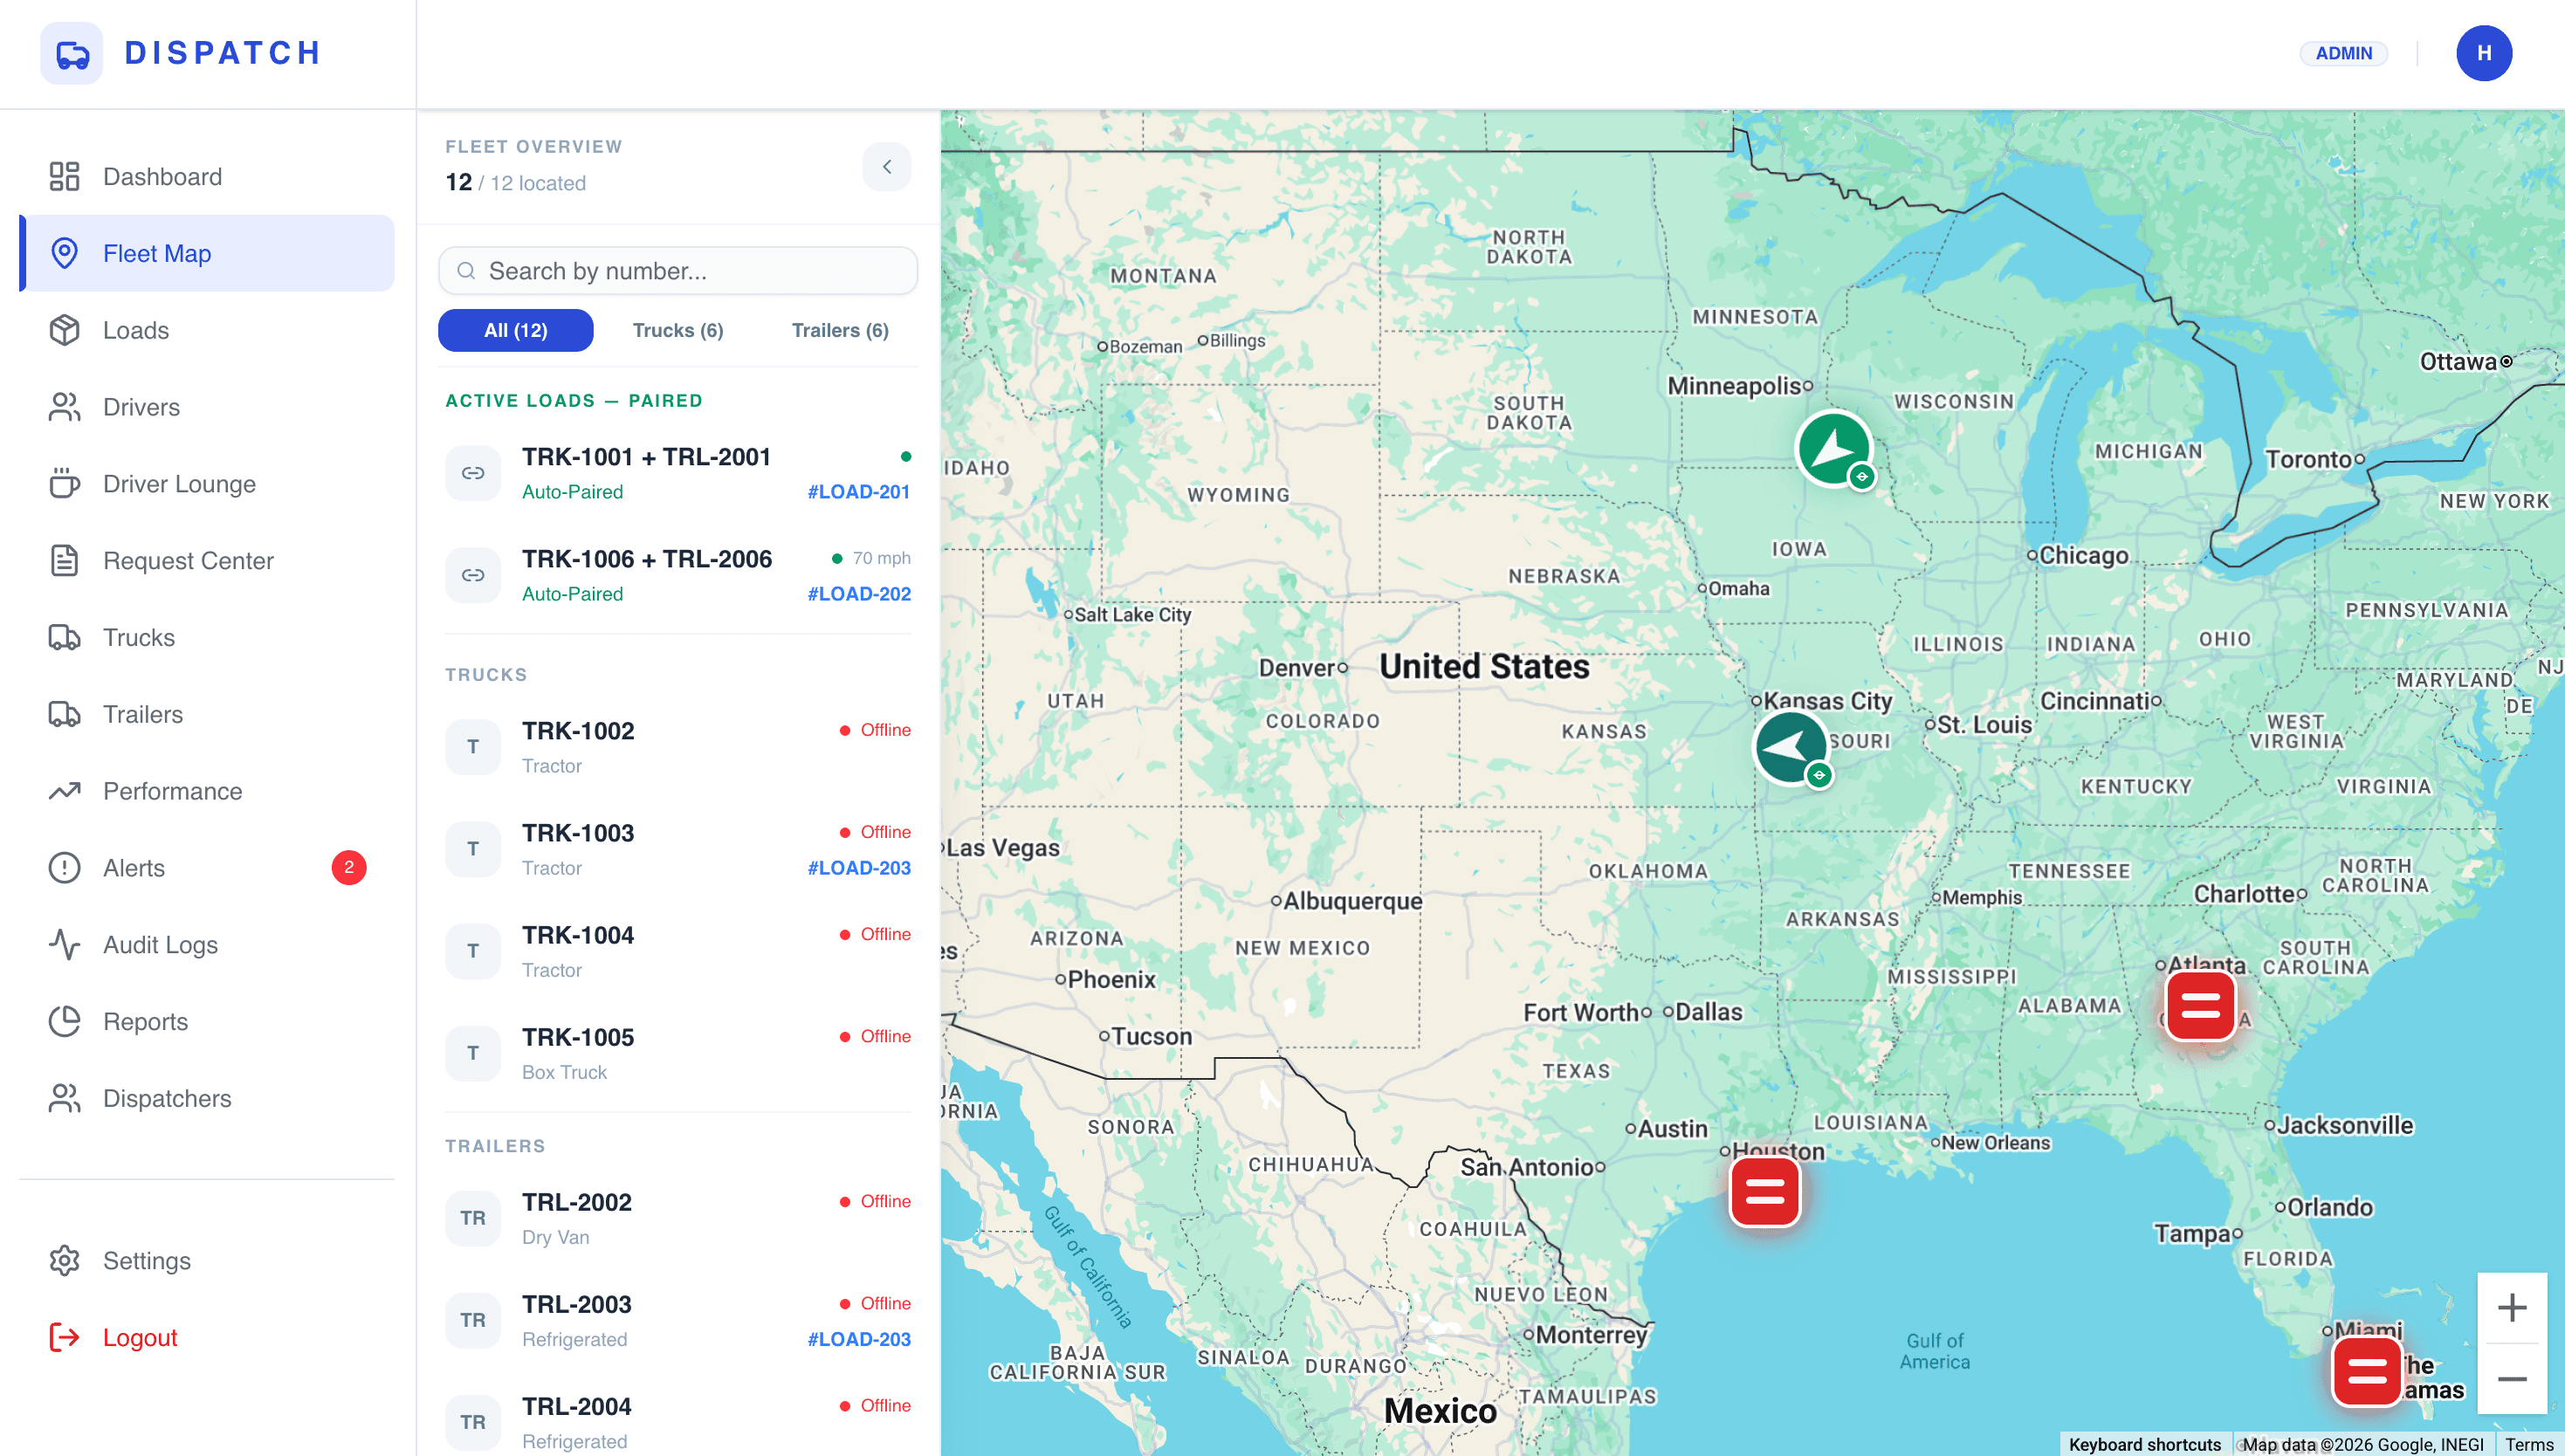
Task: Click the Trailers sidebar icon
Action: coord(65,714)
